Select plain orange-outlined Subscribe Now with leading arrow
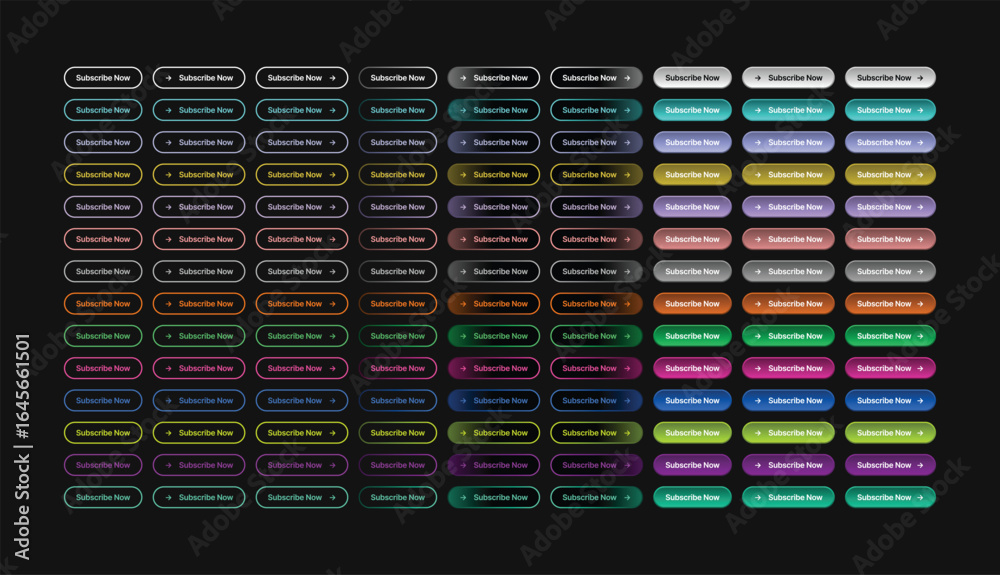The height and width of the screenshot is (575, 1000). tap(199, 303)
